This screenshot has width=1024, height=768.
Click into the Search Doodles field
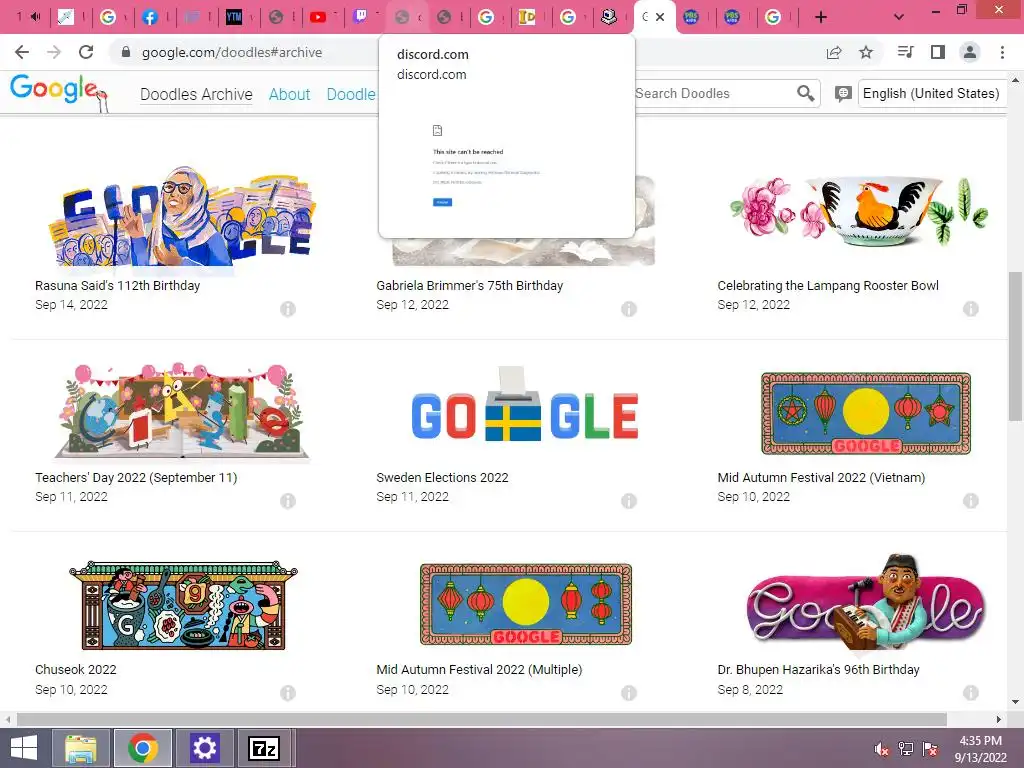(712, 93)
